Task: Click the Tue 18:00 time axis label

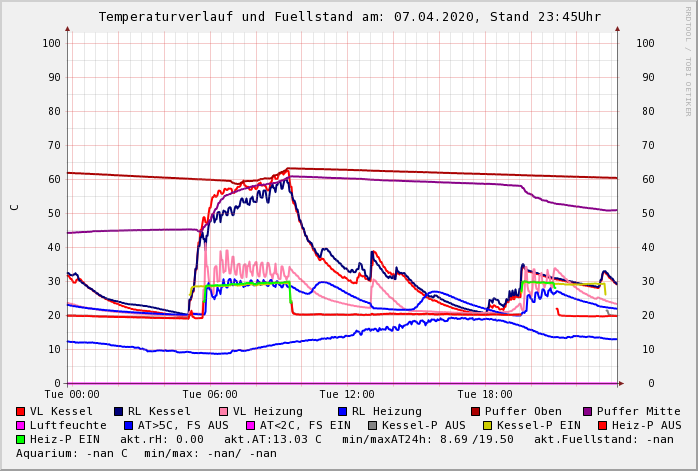Action: coord(485,394)
